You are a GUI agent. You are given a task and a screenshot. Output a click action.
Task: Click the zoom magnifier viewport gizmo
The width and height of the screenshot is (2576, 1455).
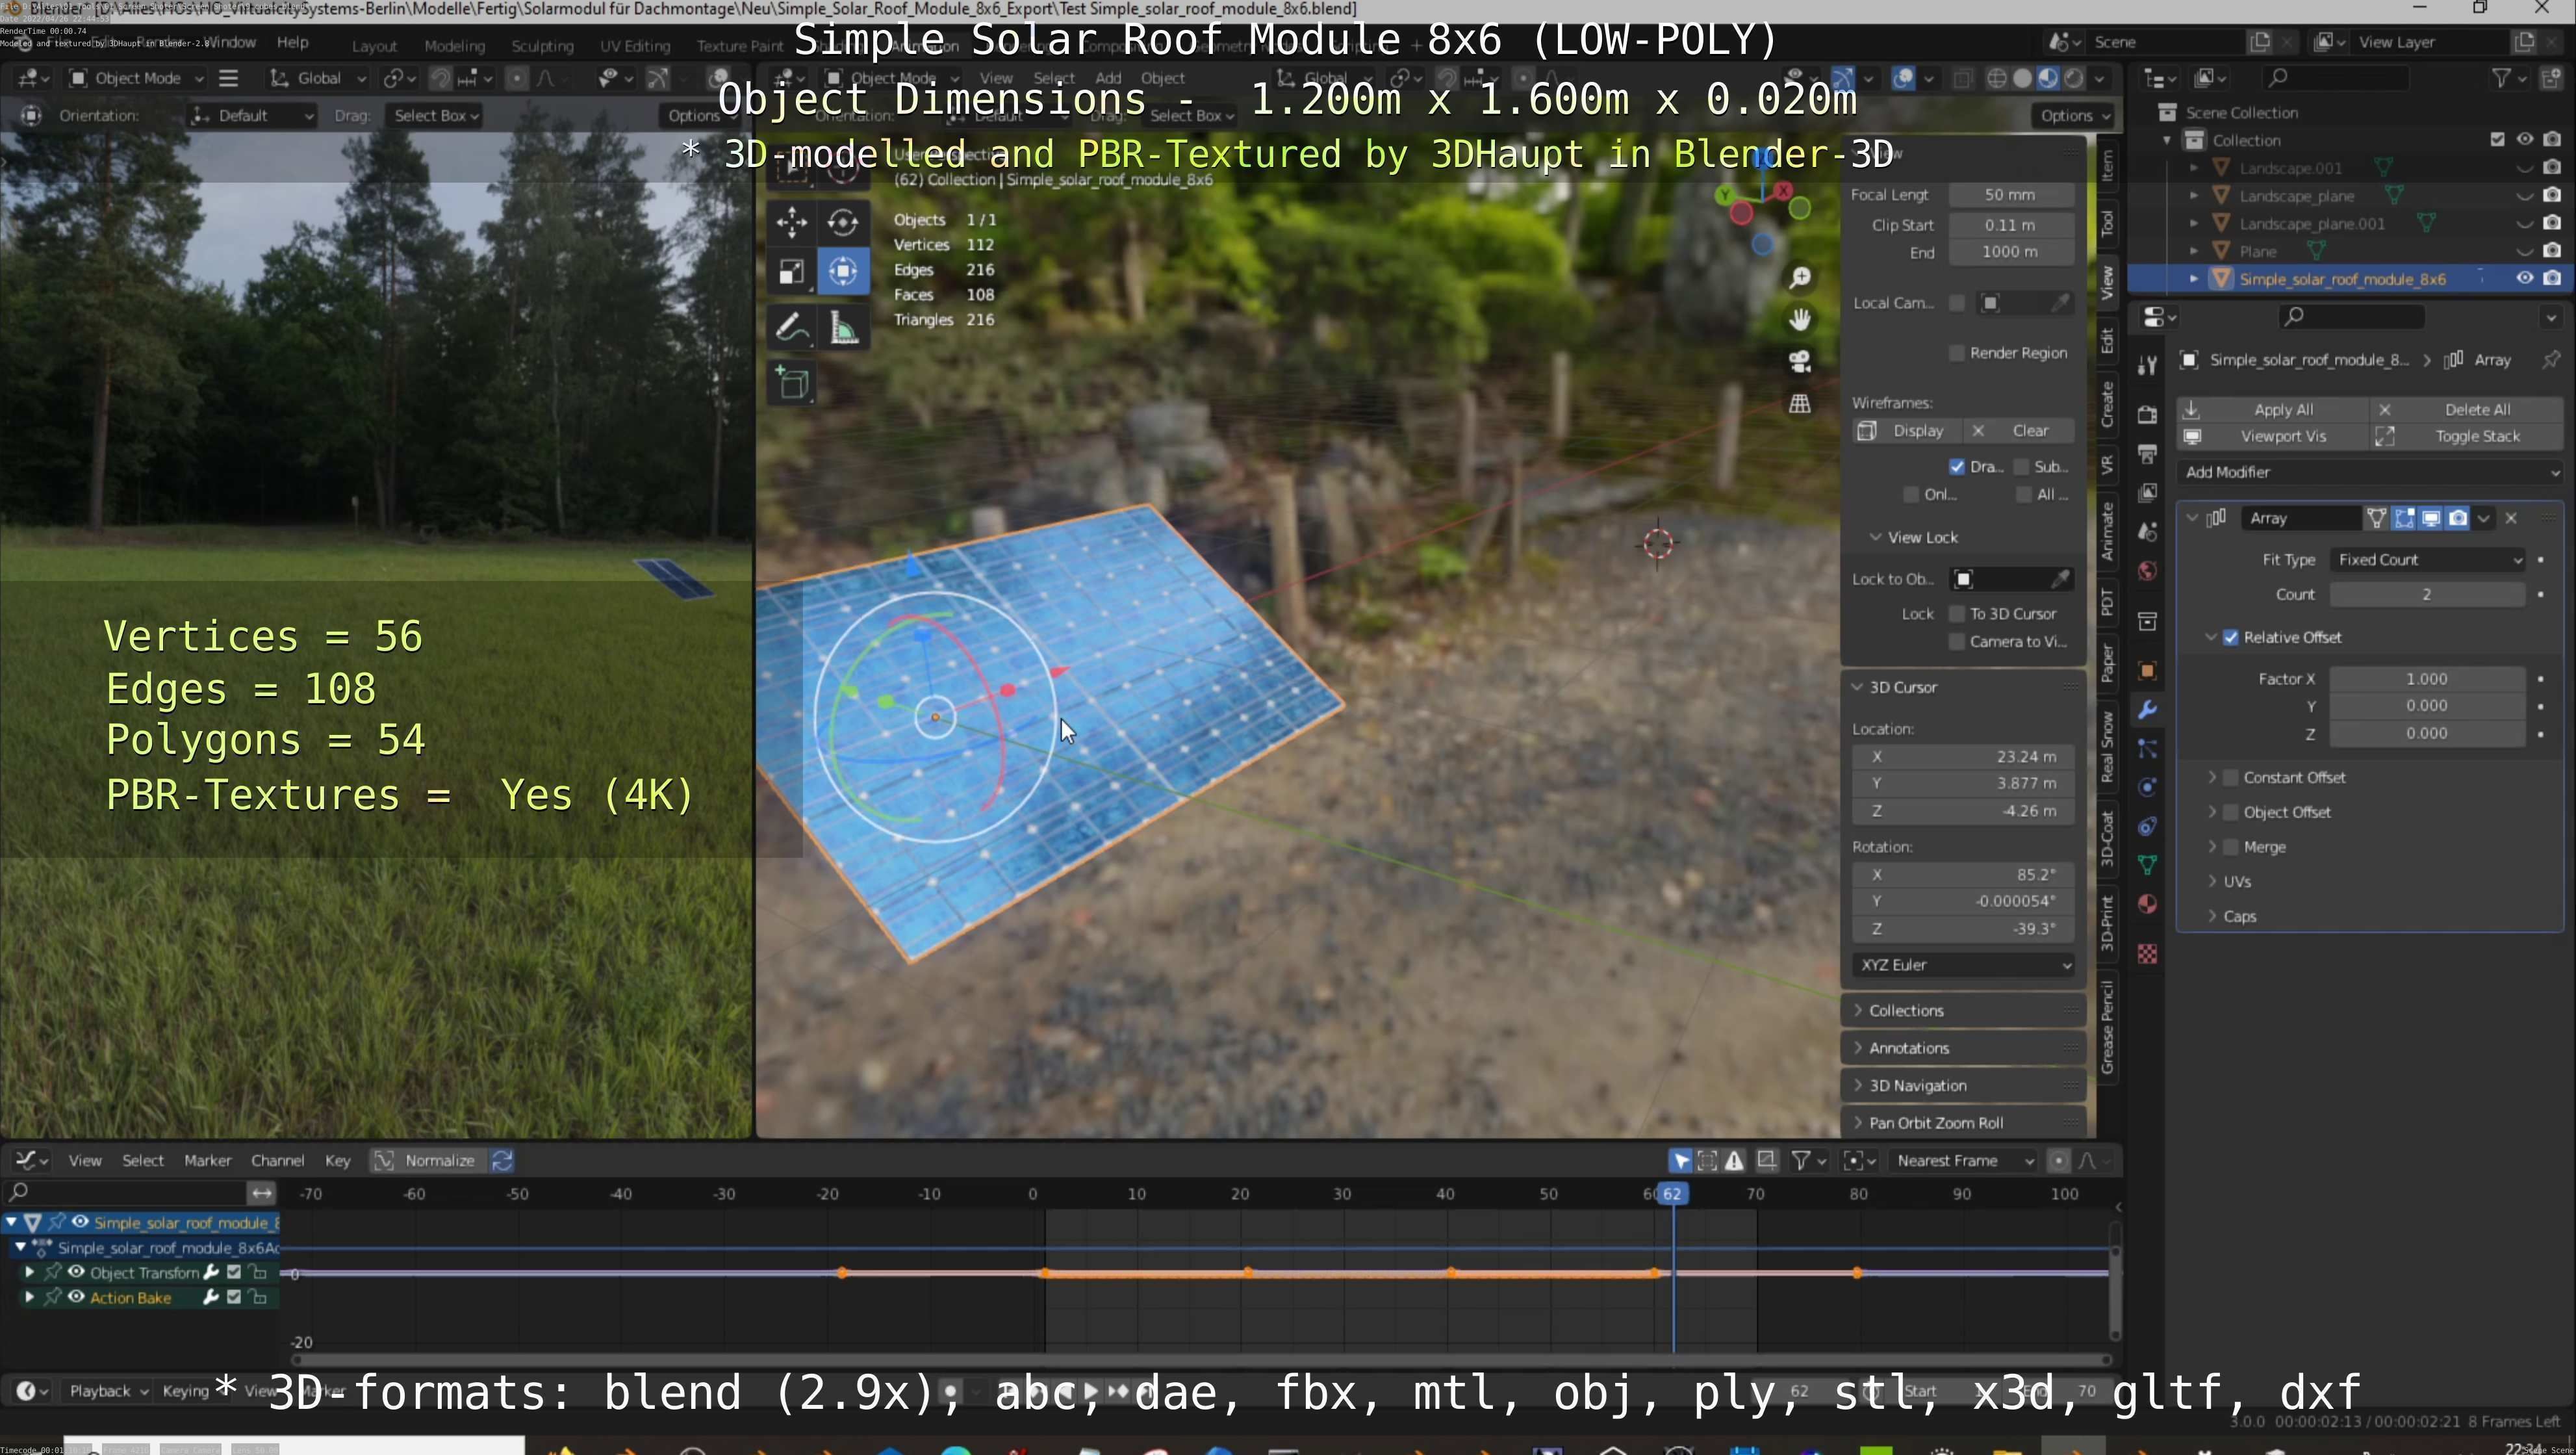pos(1800,277)
